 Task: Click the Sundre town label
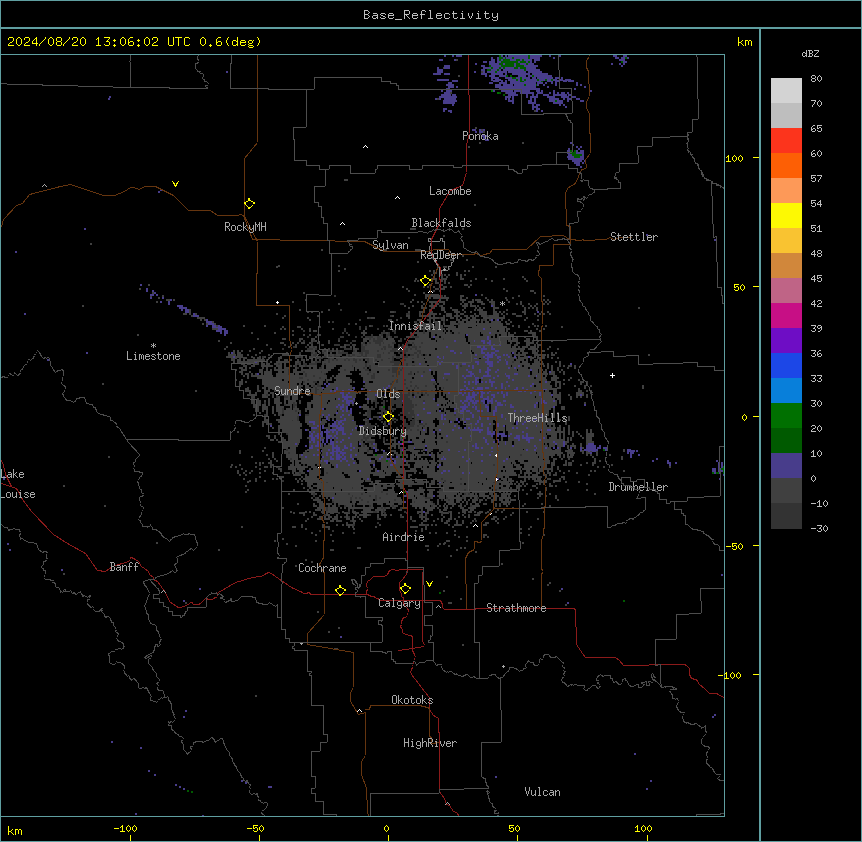tap(292, 391)
